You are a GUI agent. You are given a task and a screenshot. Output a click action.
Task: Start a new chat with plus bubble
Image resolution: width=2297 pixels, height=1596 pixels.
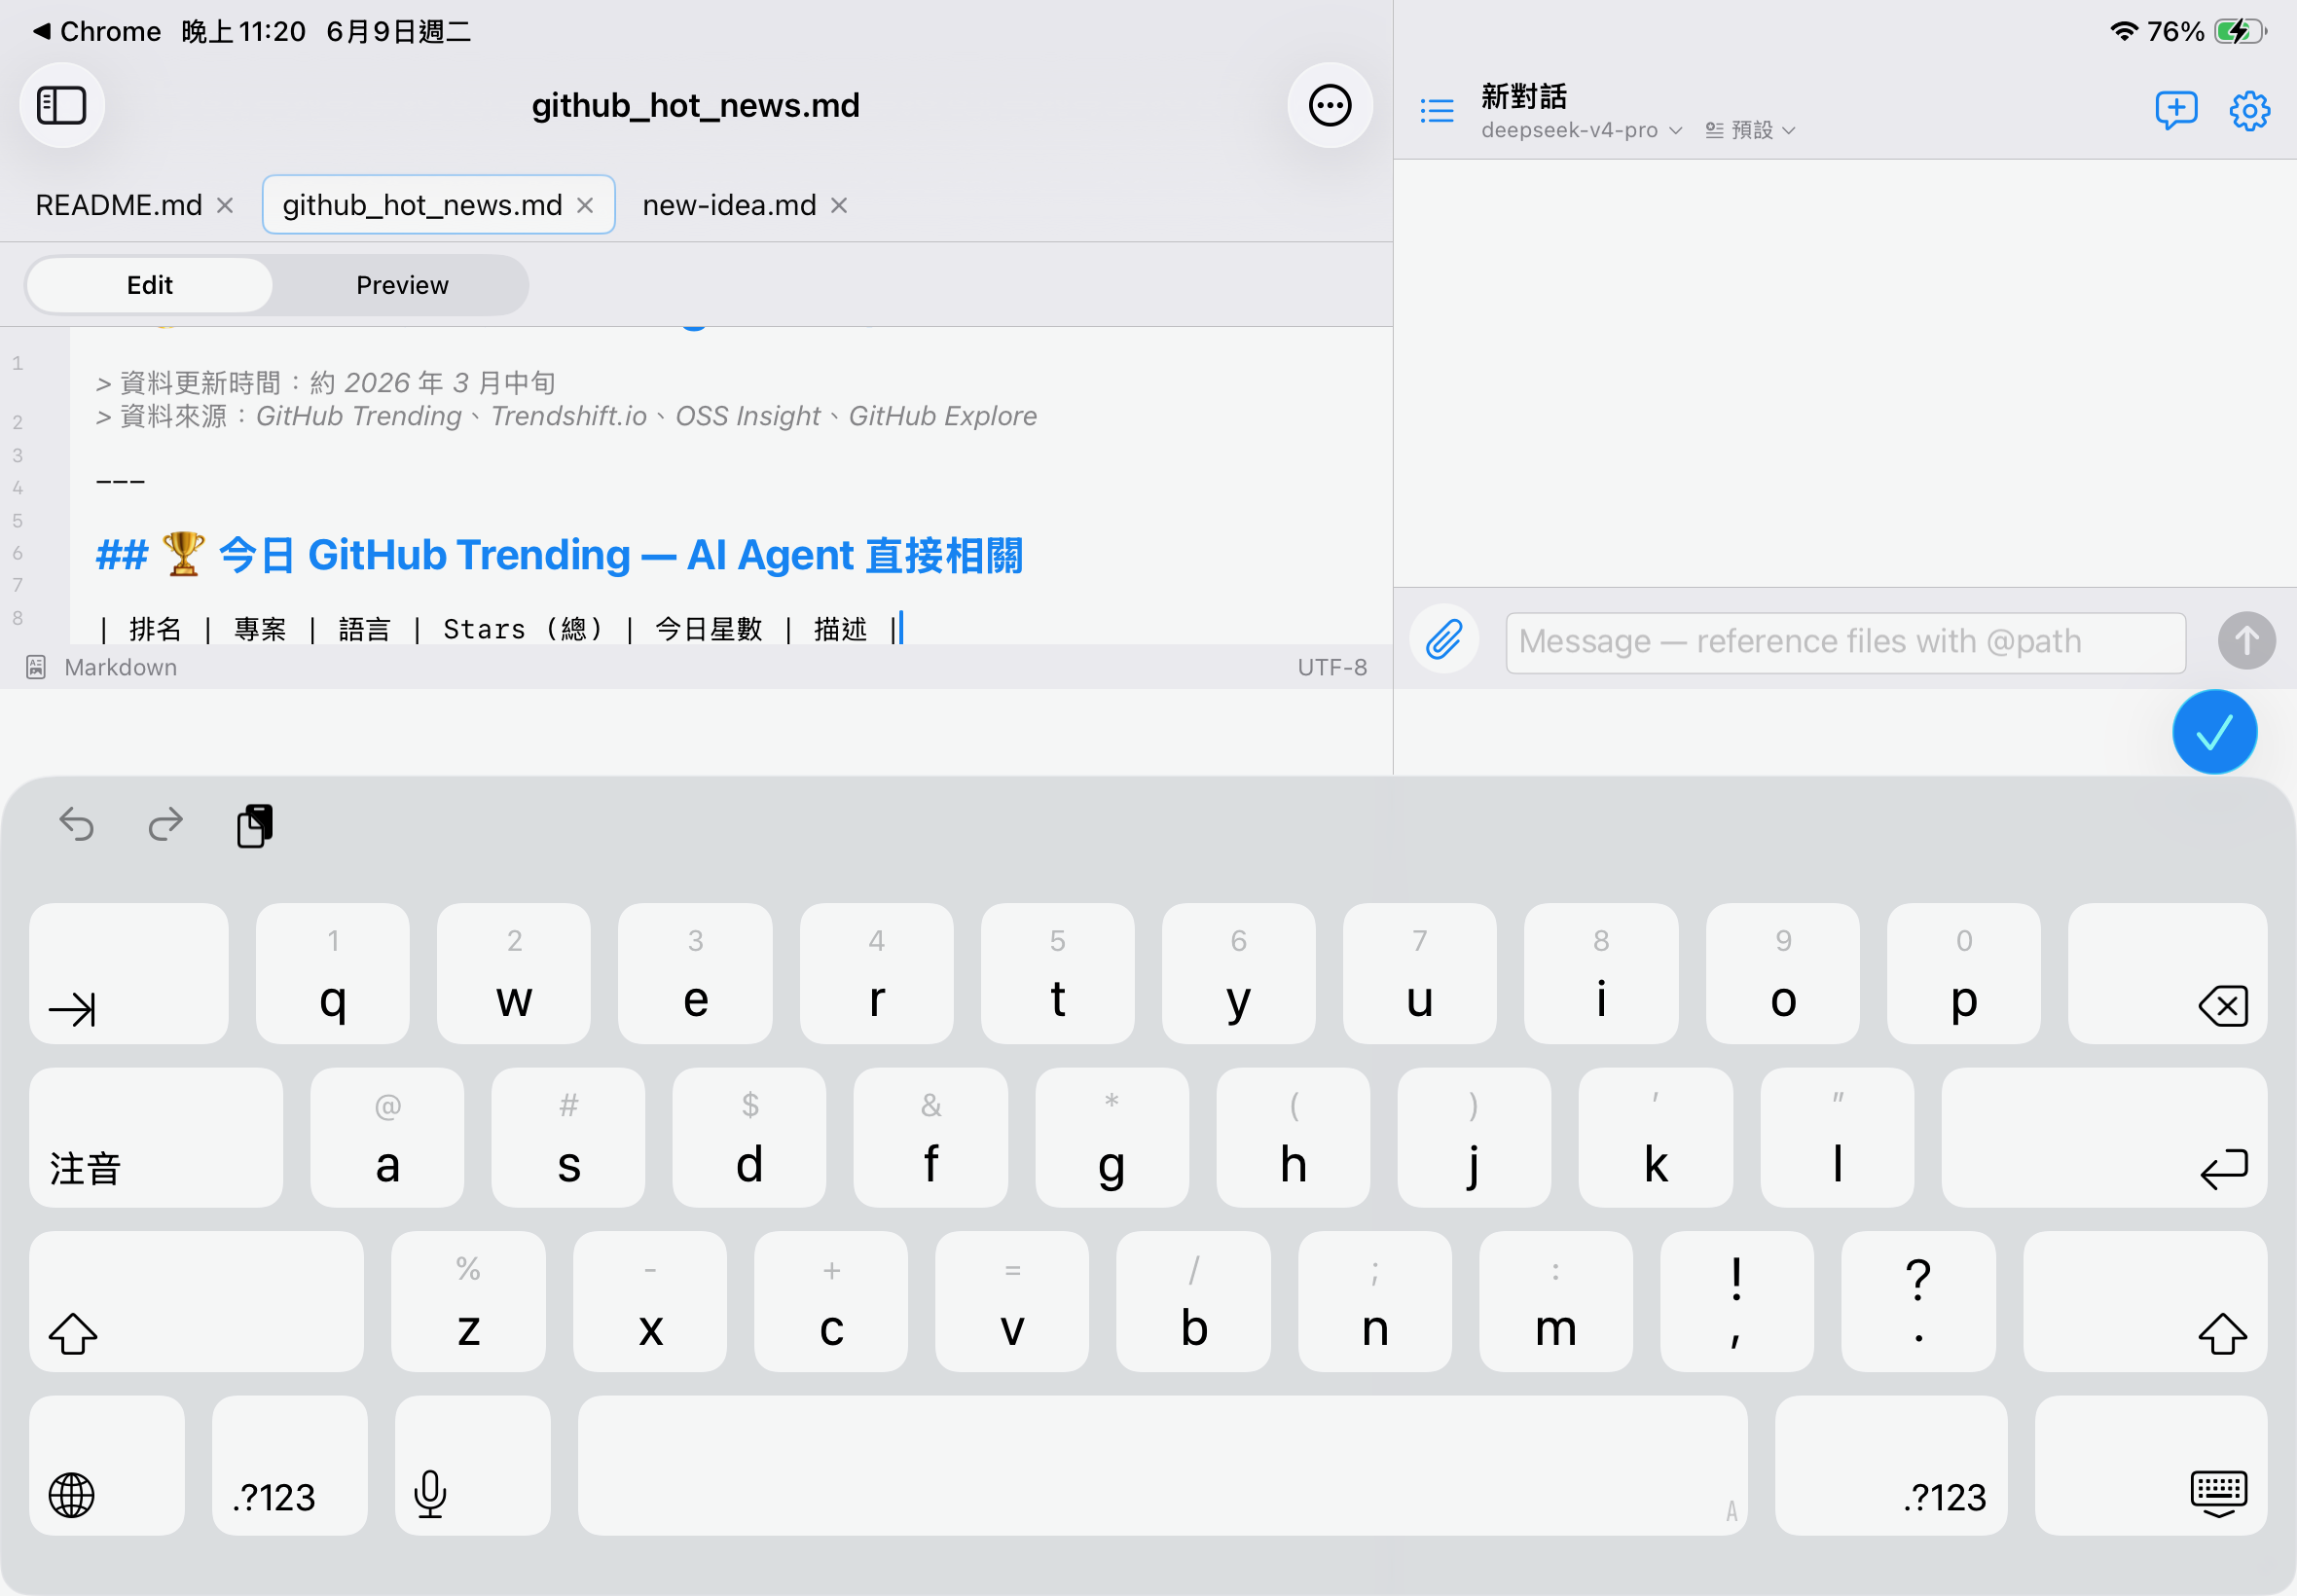pyautogui.click(x=2175, y=110)
